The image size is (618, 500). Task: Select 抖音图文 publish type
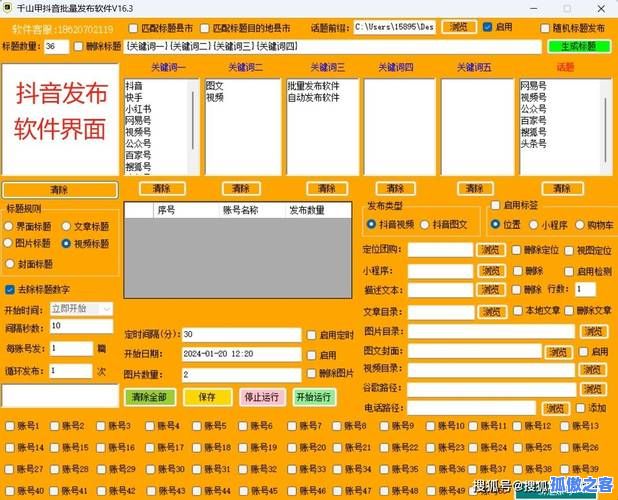424,225
